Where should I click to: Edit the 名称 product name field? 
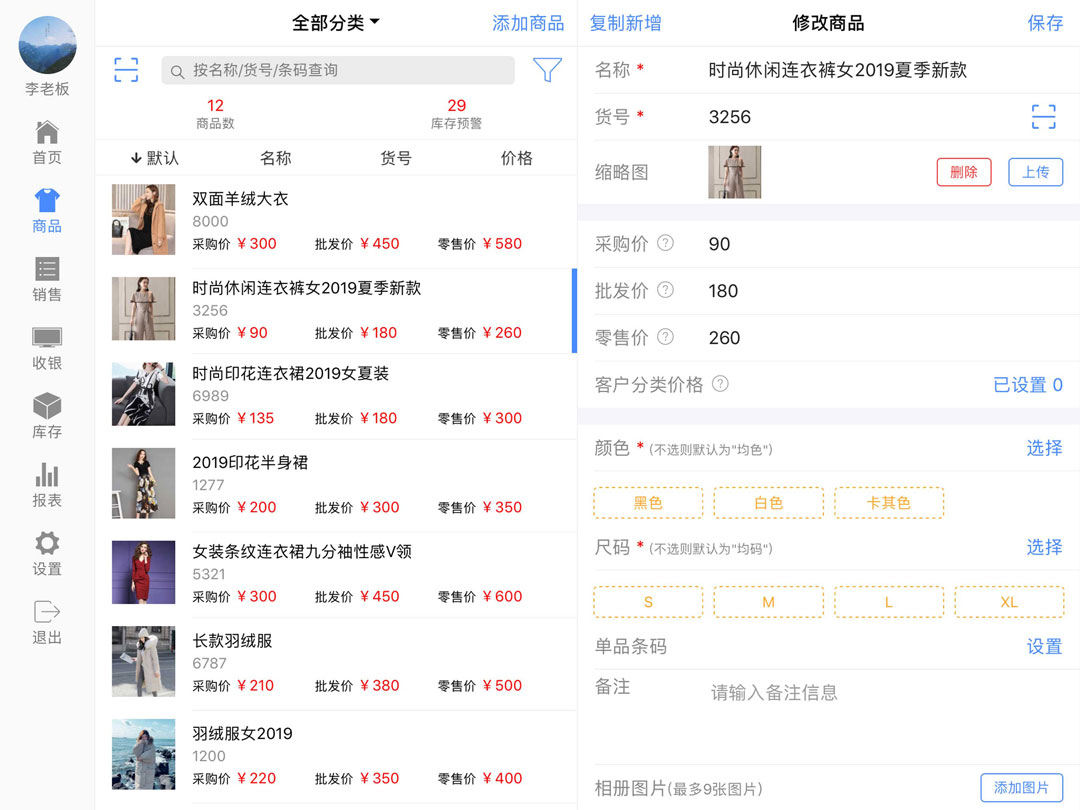click(x=837, y=70)
